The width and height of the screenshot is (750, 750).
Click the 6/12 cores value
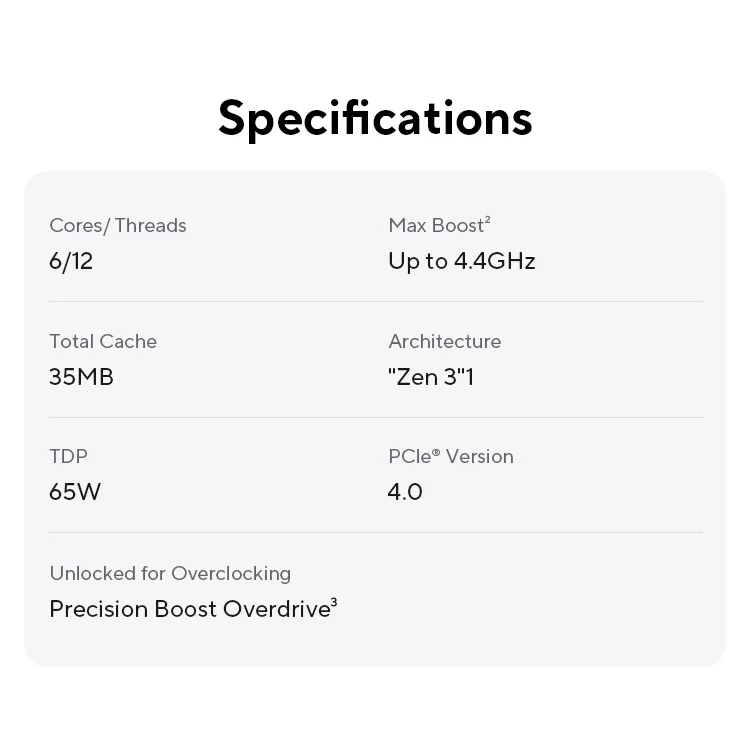click(x=71, y=261)
